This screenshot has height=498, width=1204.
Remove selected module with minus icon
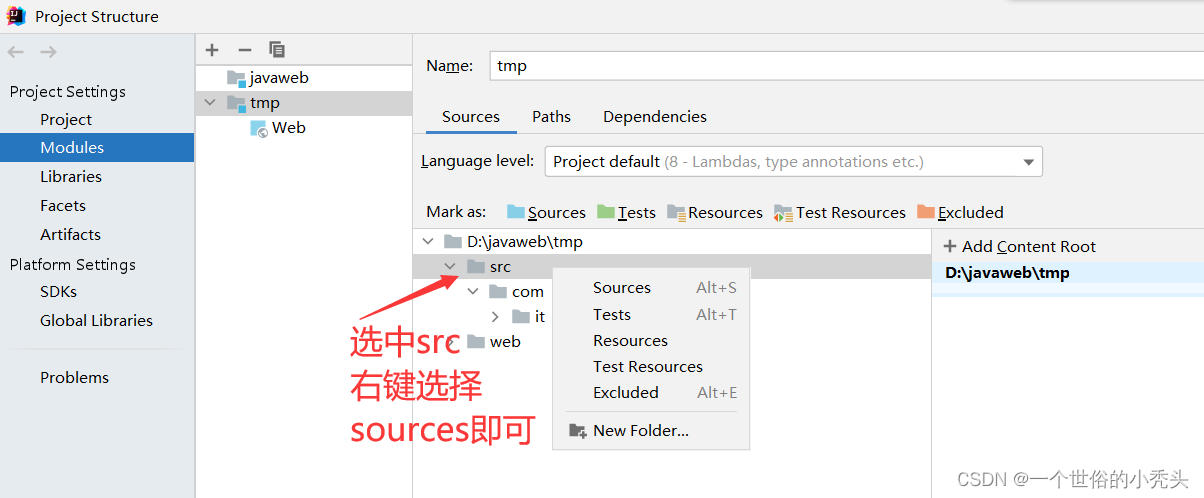pyautogui.click(x=245, y=50)
